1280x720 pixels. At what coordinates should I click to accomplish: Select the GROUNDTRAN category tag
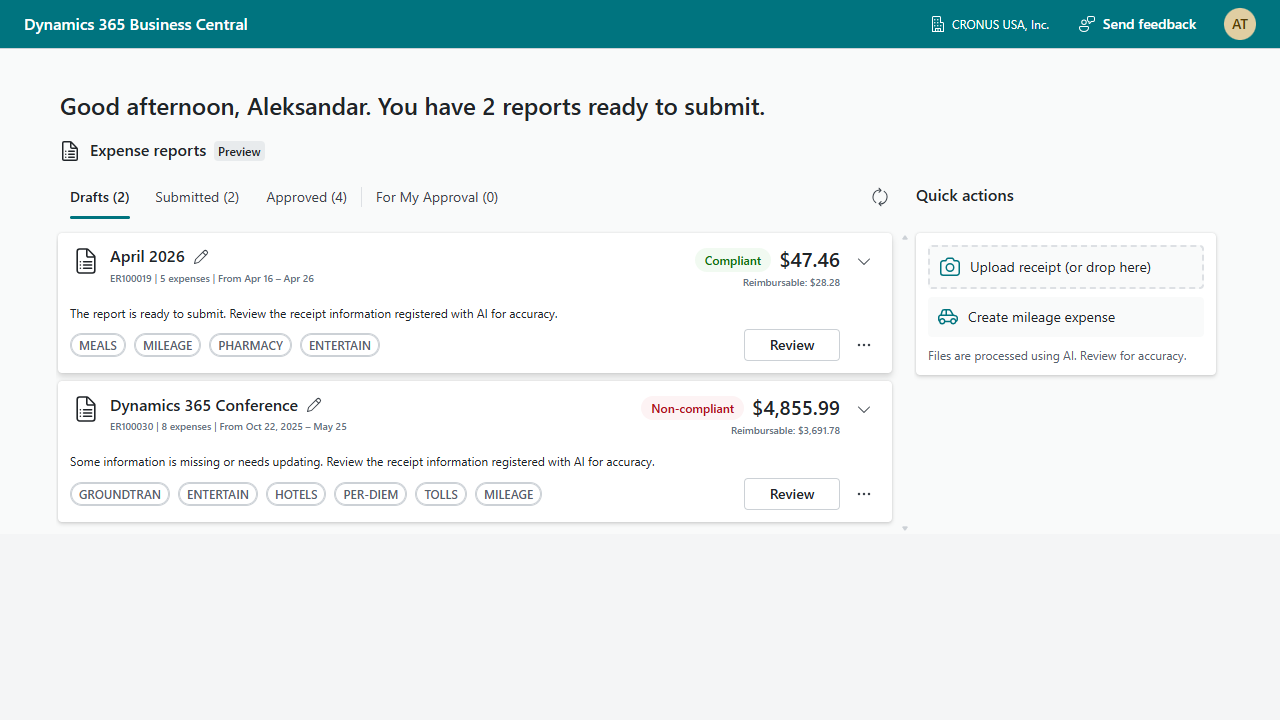point(120,494)
